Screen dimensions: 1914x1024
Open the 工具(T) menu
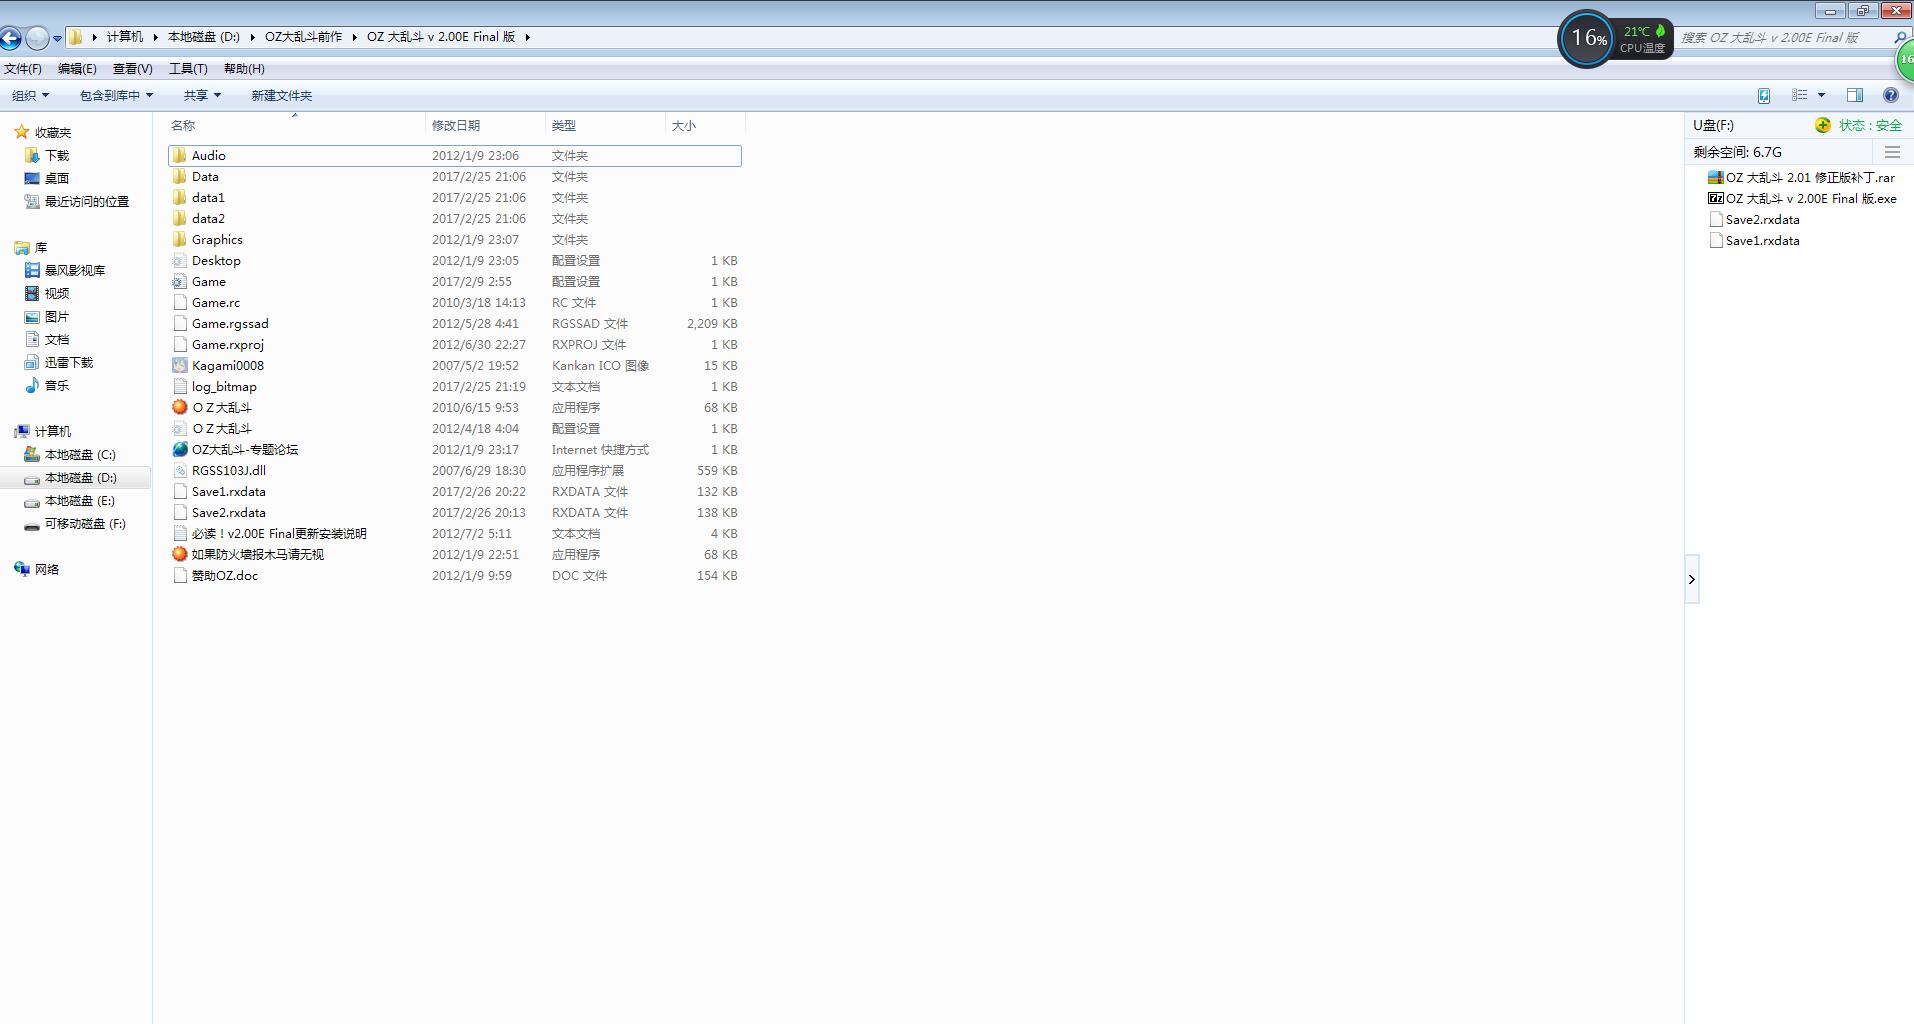tap(188, 68)
